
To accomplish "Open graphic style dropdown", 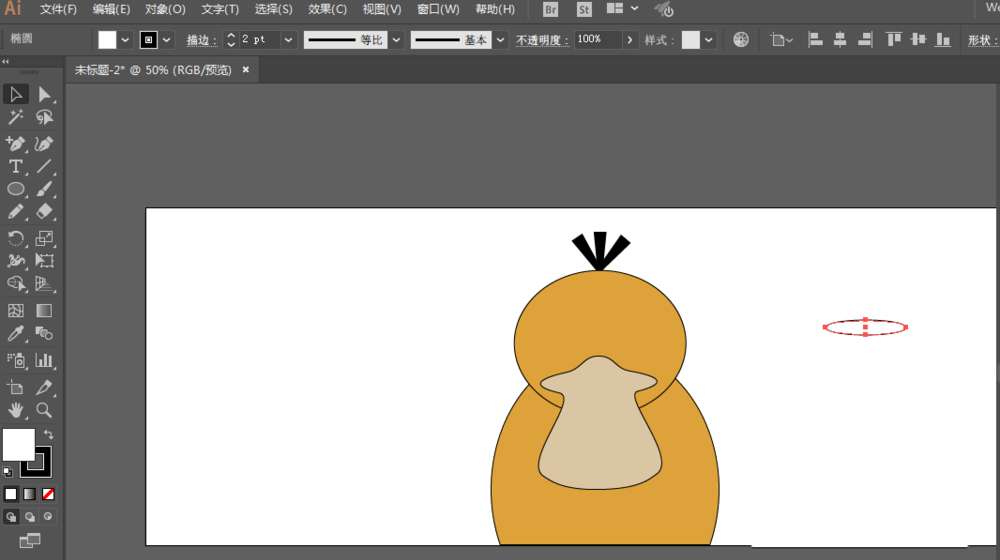I will point(709,40).
